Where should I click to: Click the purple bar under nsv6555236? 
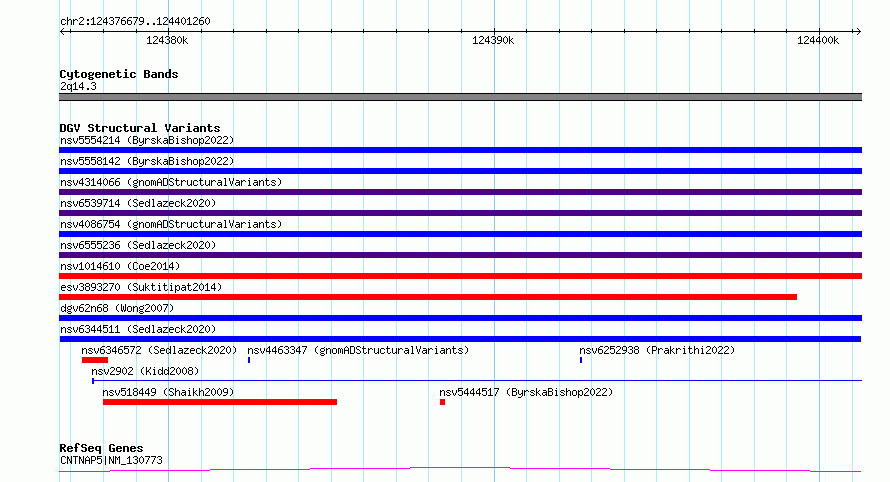460,255
